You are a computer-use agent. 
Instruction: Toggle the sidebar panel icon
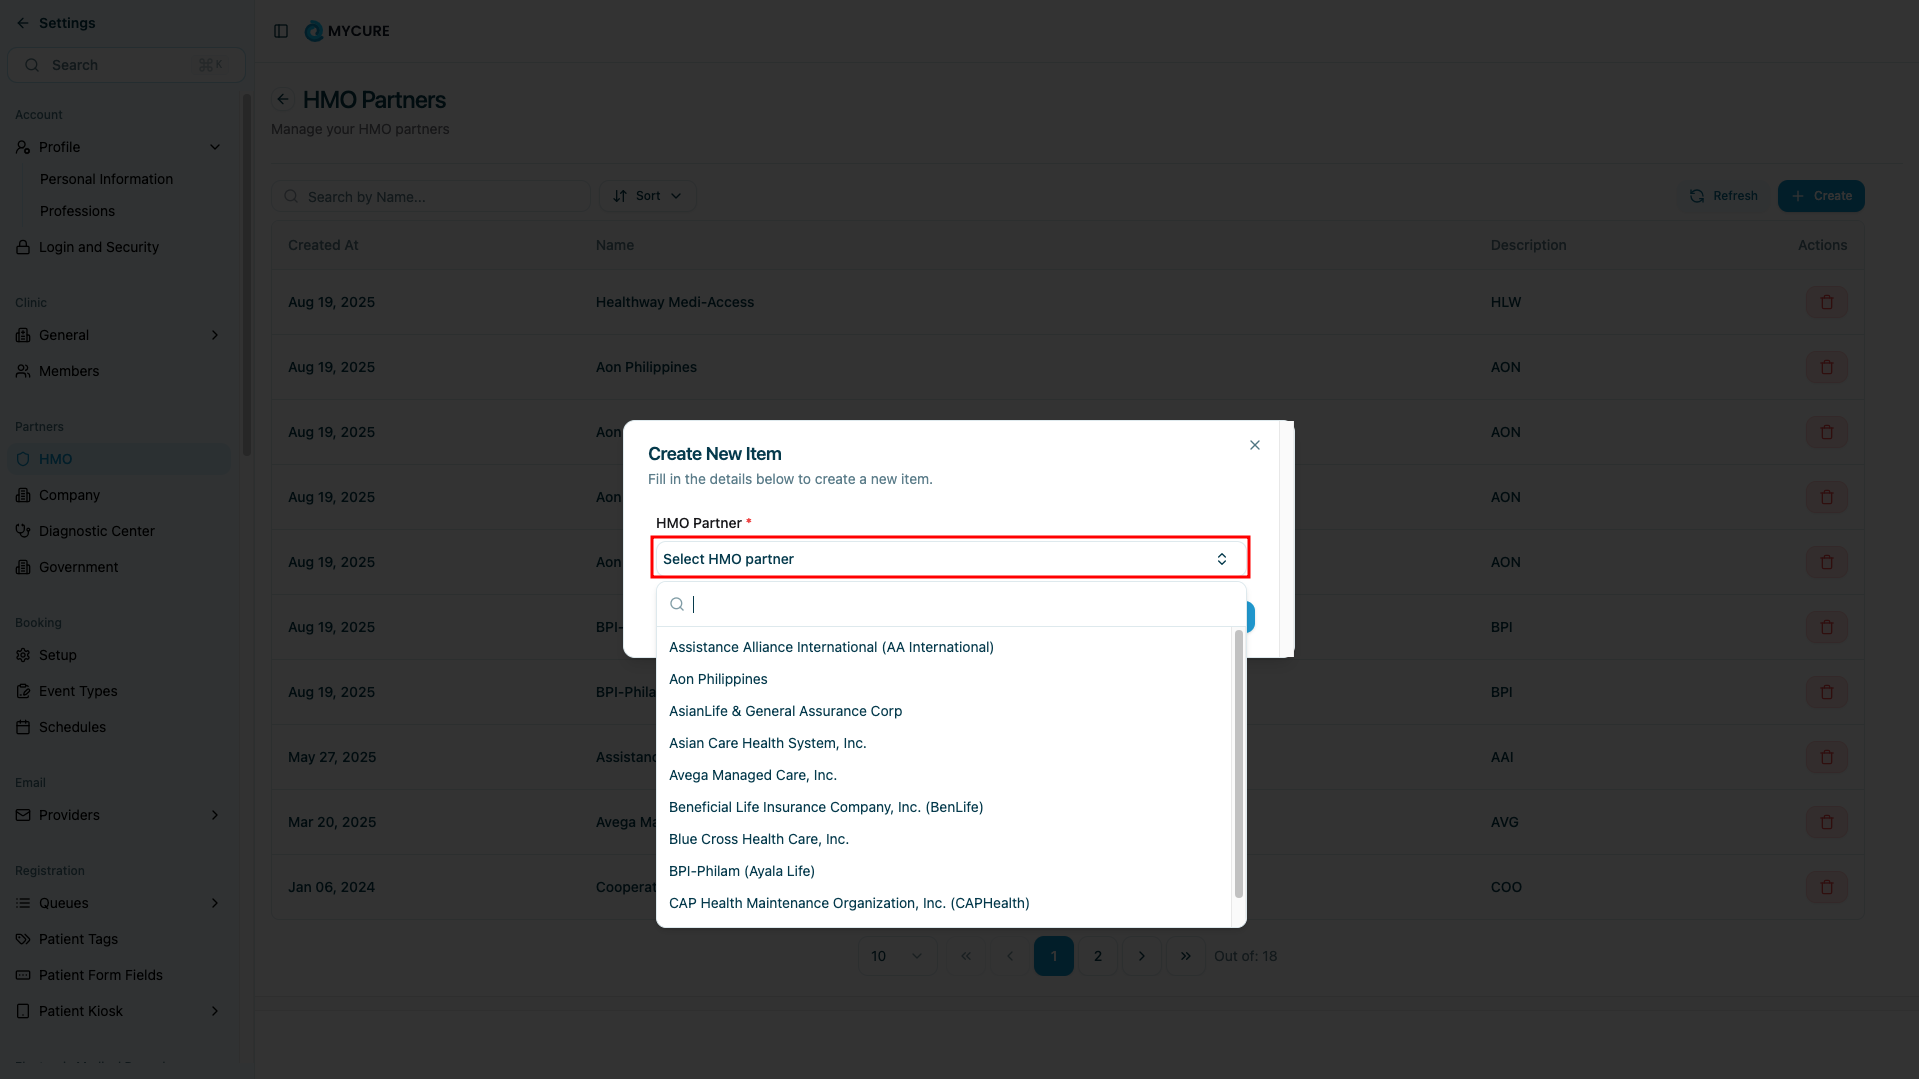tap(281, 31)
